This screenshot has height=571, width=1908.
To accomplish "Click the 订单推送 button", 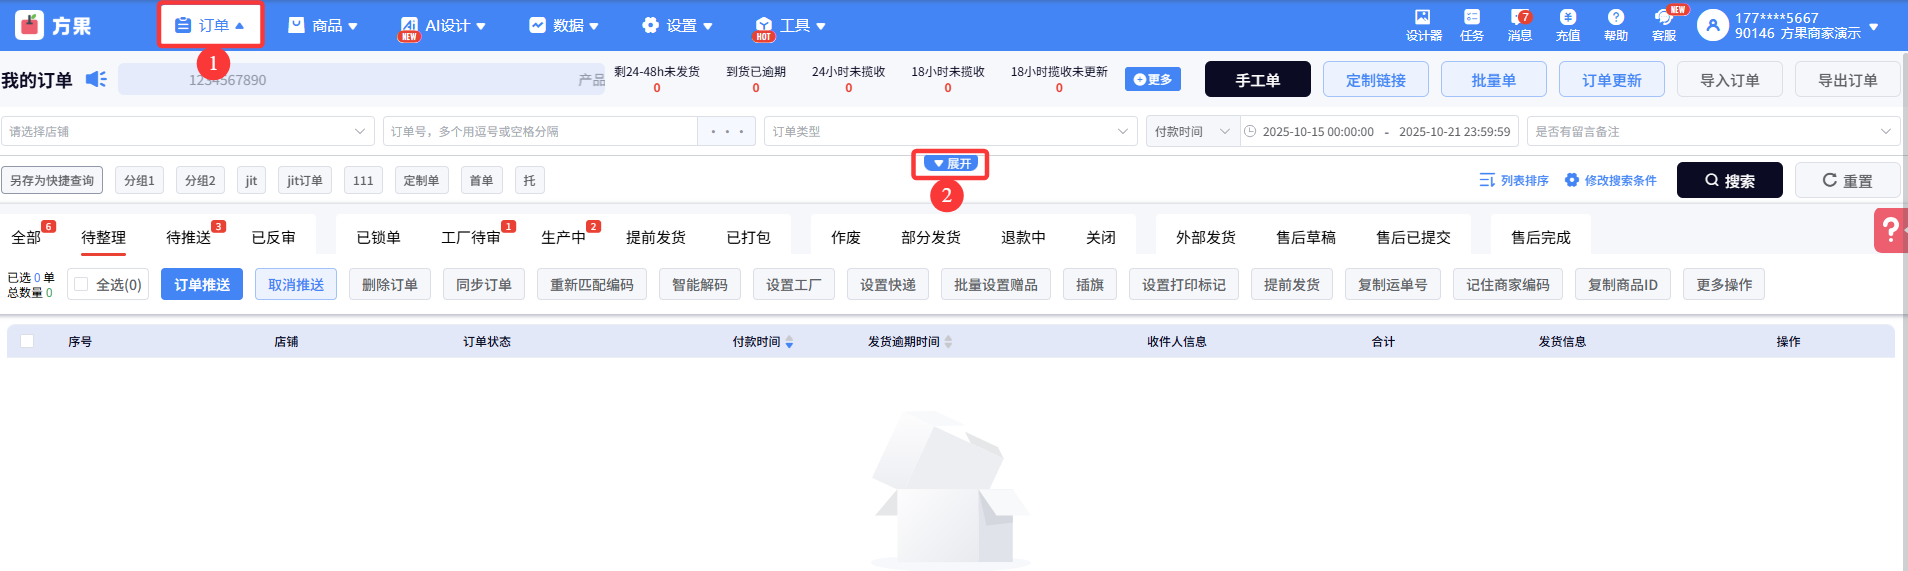I will click(x=202, y=285).
